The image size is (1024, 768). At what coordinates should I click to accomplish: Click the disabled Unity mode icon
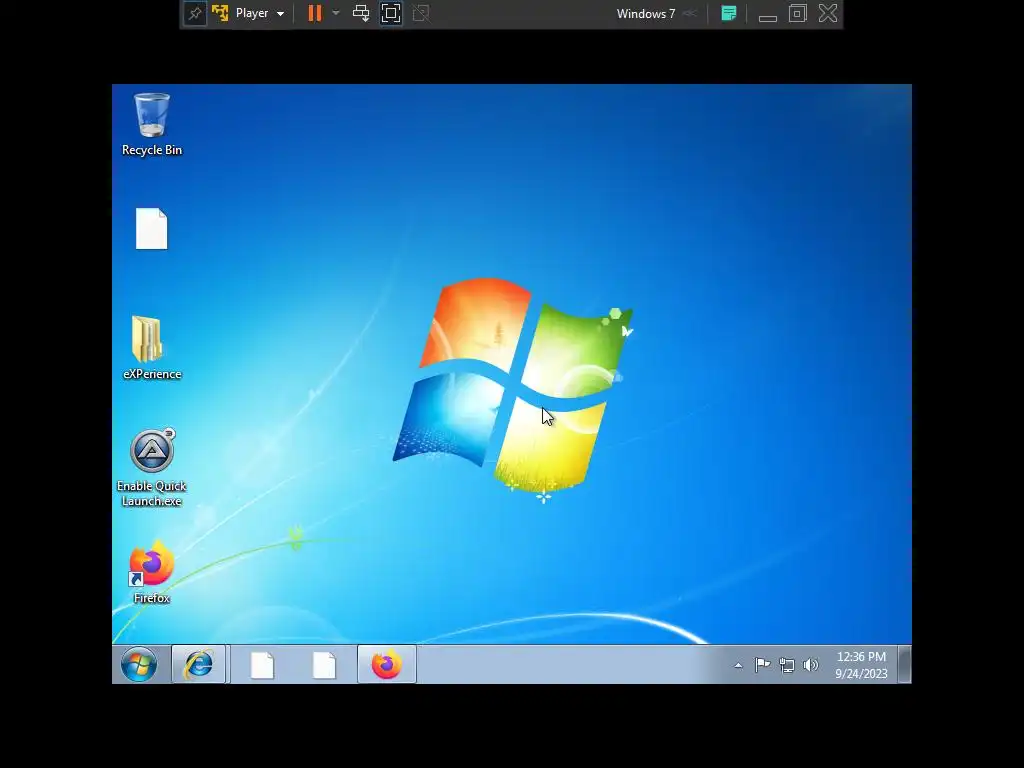[x=421, y=13]
